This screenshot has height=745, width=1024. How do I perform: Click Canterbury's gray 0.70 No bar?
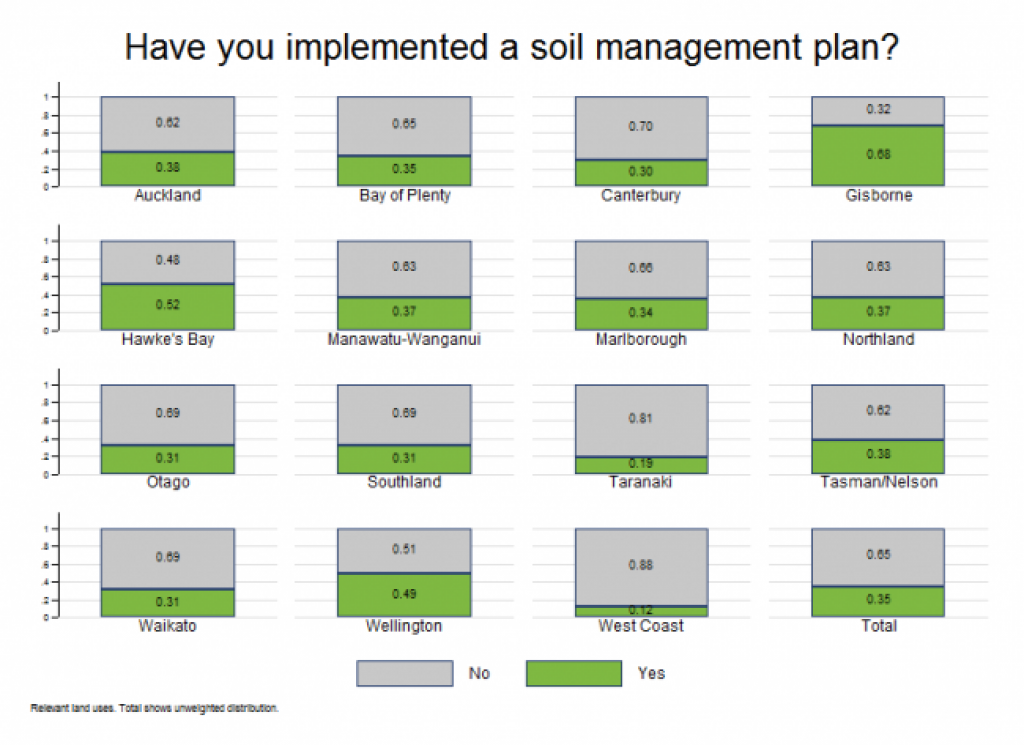[641, 128]
